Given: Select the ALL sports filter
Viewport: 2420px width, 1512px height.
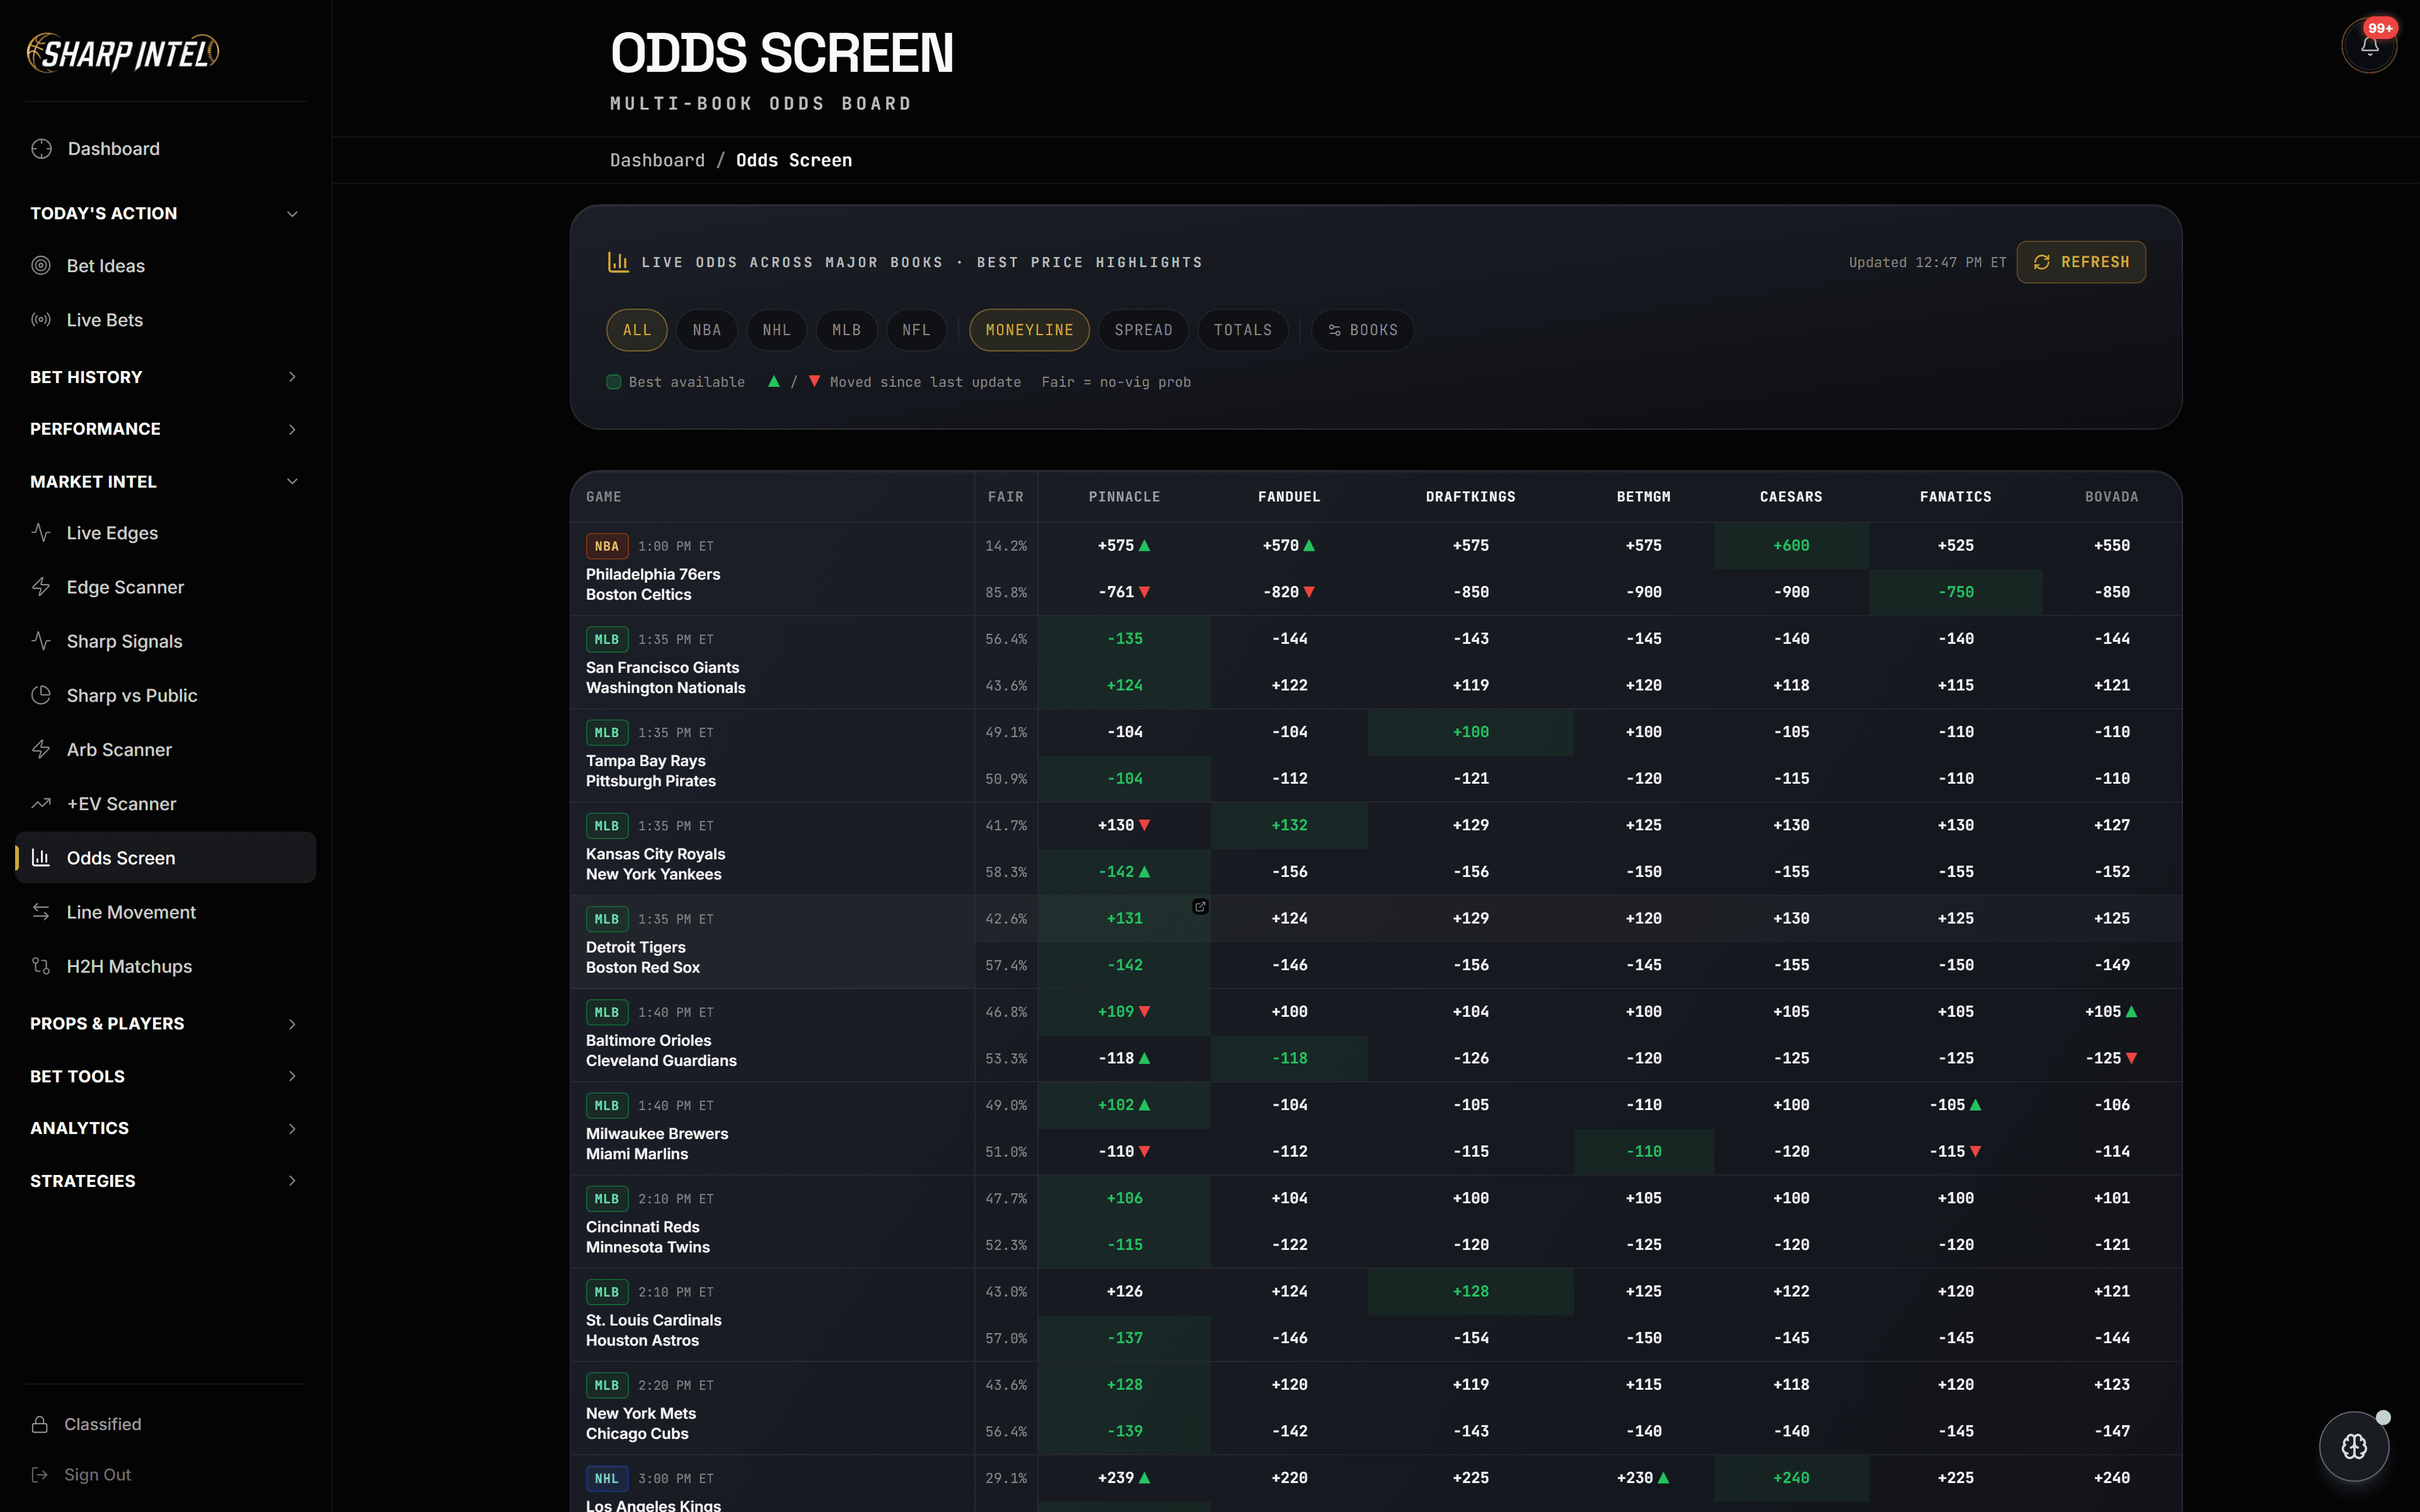Looking at the screenshot, I should tap(637, 330).
